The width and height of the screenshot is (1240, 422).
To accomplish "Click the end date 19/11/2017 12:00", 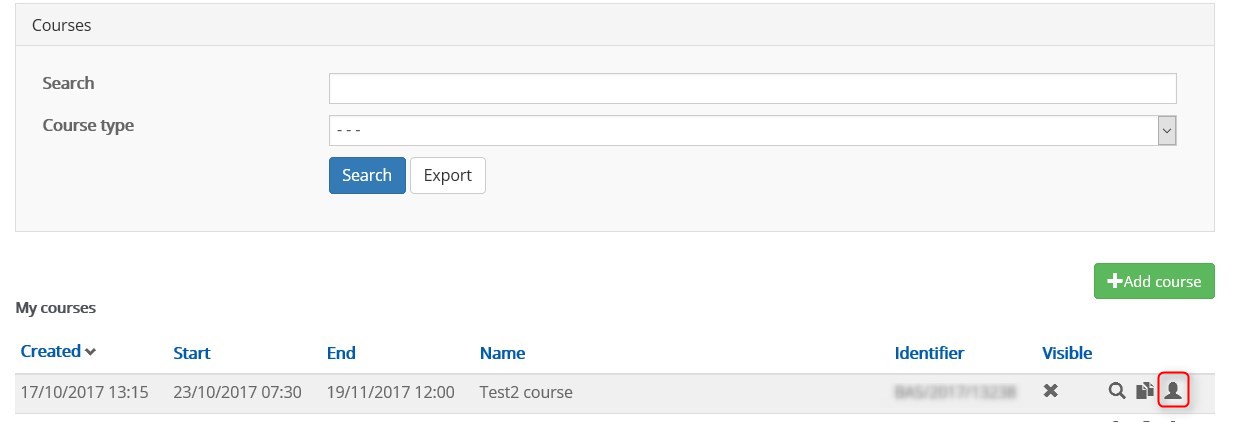I will tap(390, 392).
